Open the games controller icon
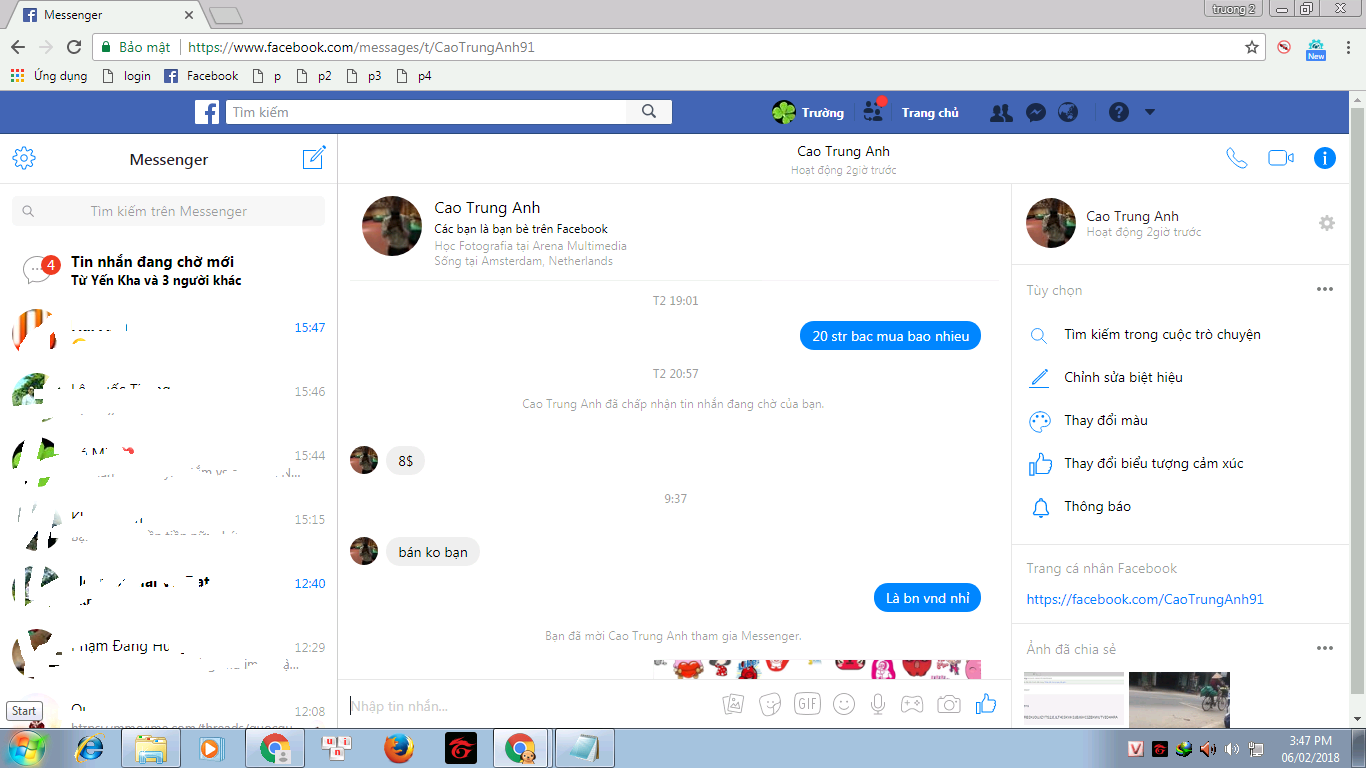This screenshot has height=768, width=1366. pos(912,704)
